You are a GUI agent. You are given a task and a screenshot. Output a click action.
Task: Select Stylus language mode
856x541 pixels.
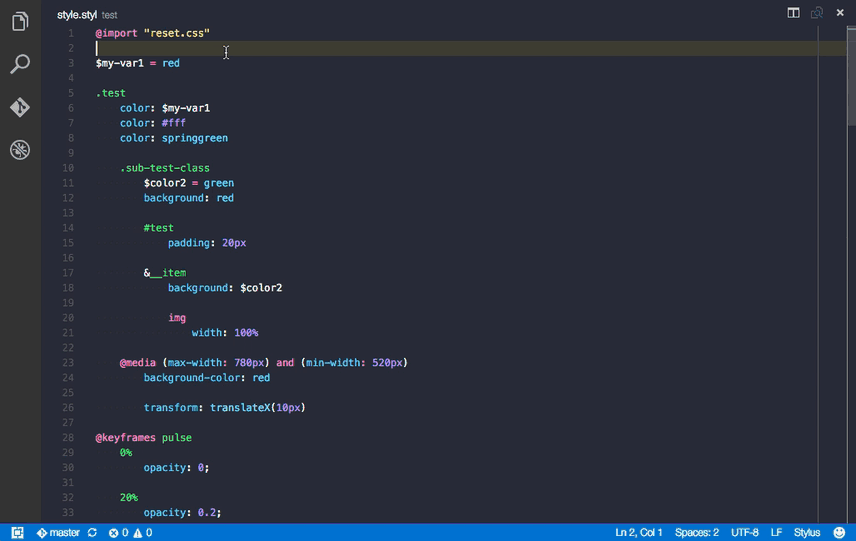tap(806, 533)
